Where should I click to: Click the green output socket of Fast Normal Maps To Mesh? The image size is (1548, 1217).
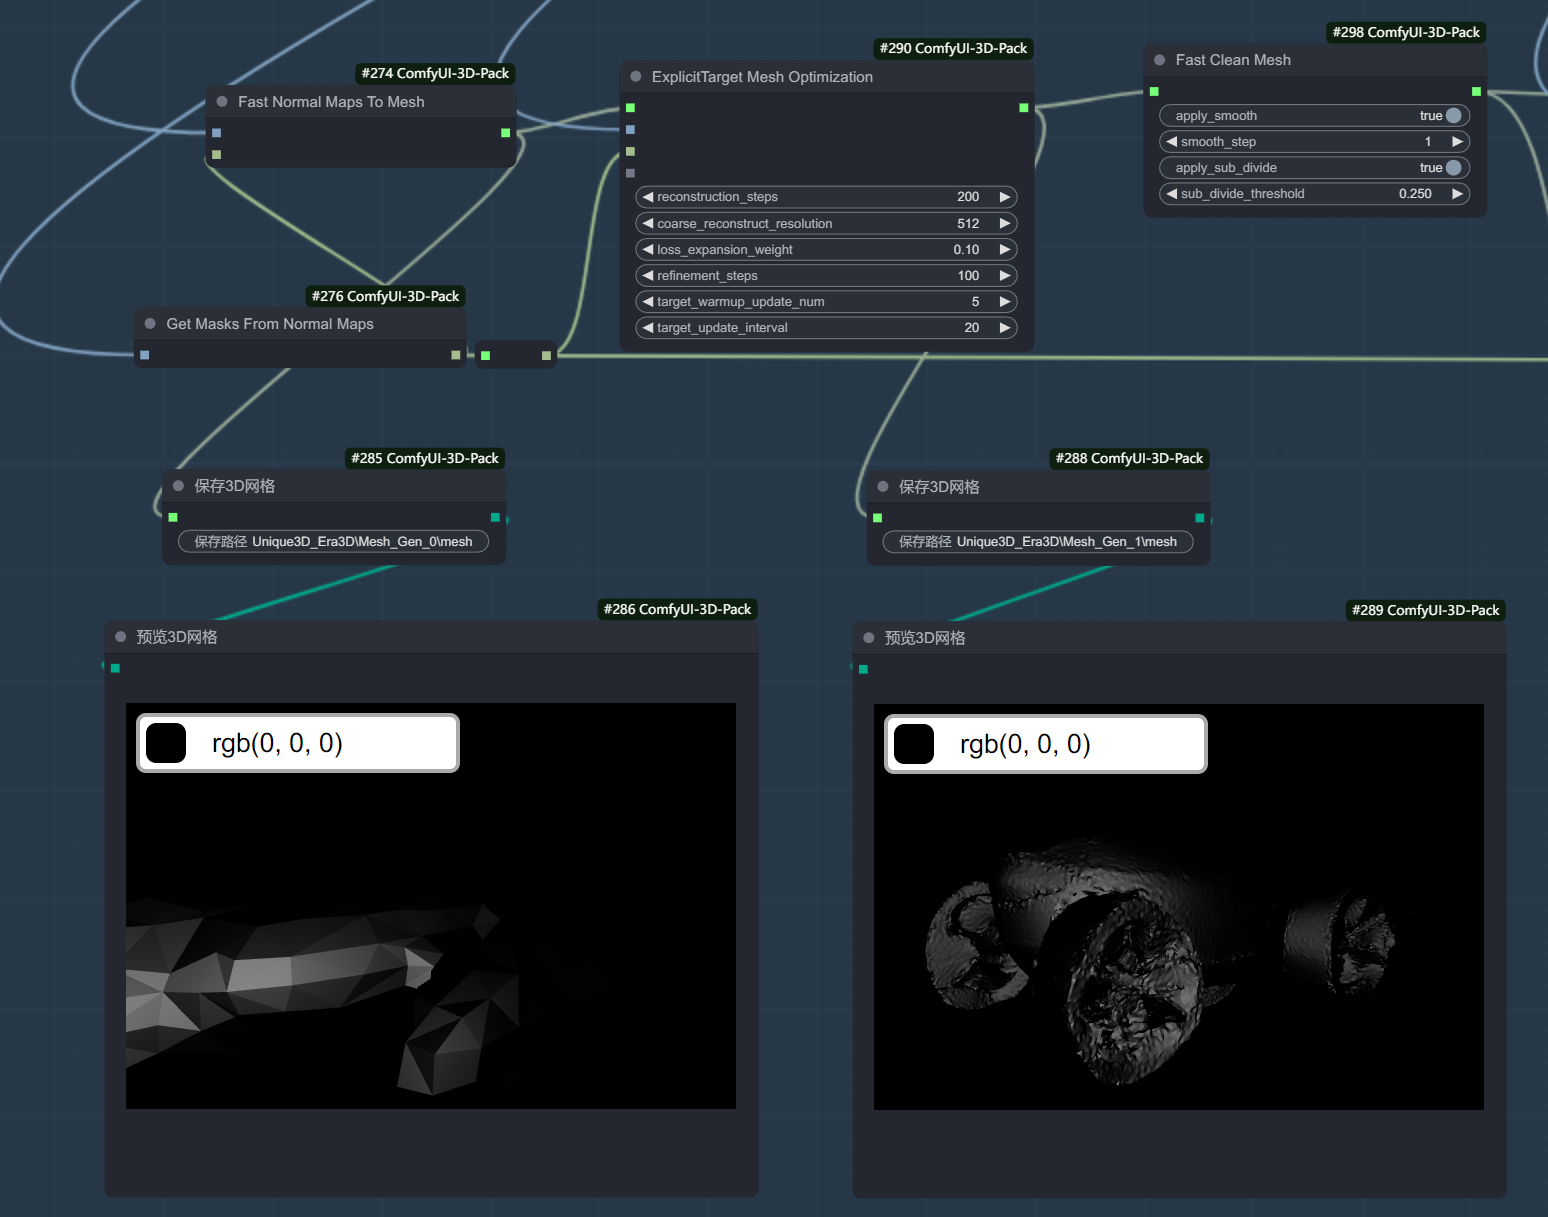tap(506, 133)
